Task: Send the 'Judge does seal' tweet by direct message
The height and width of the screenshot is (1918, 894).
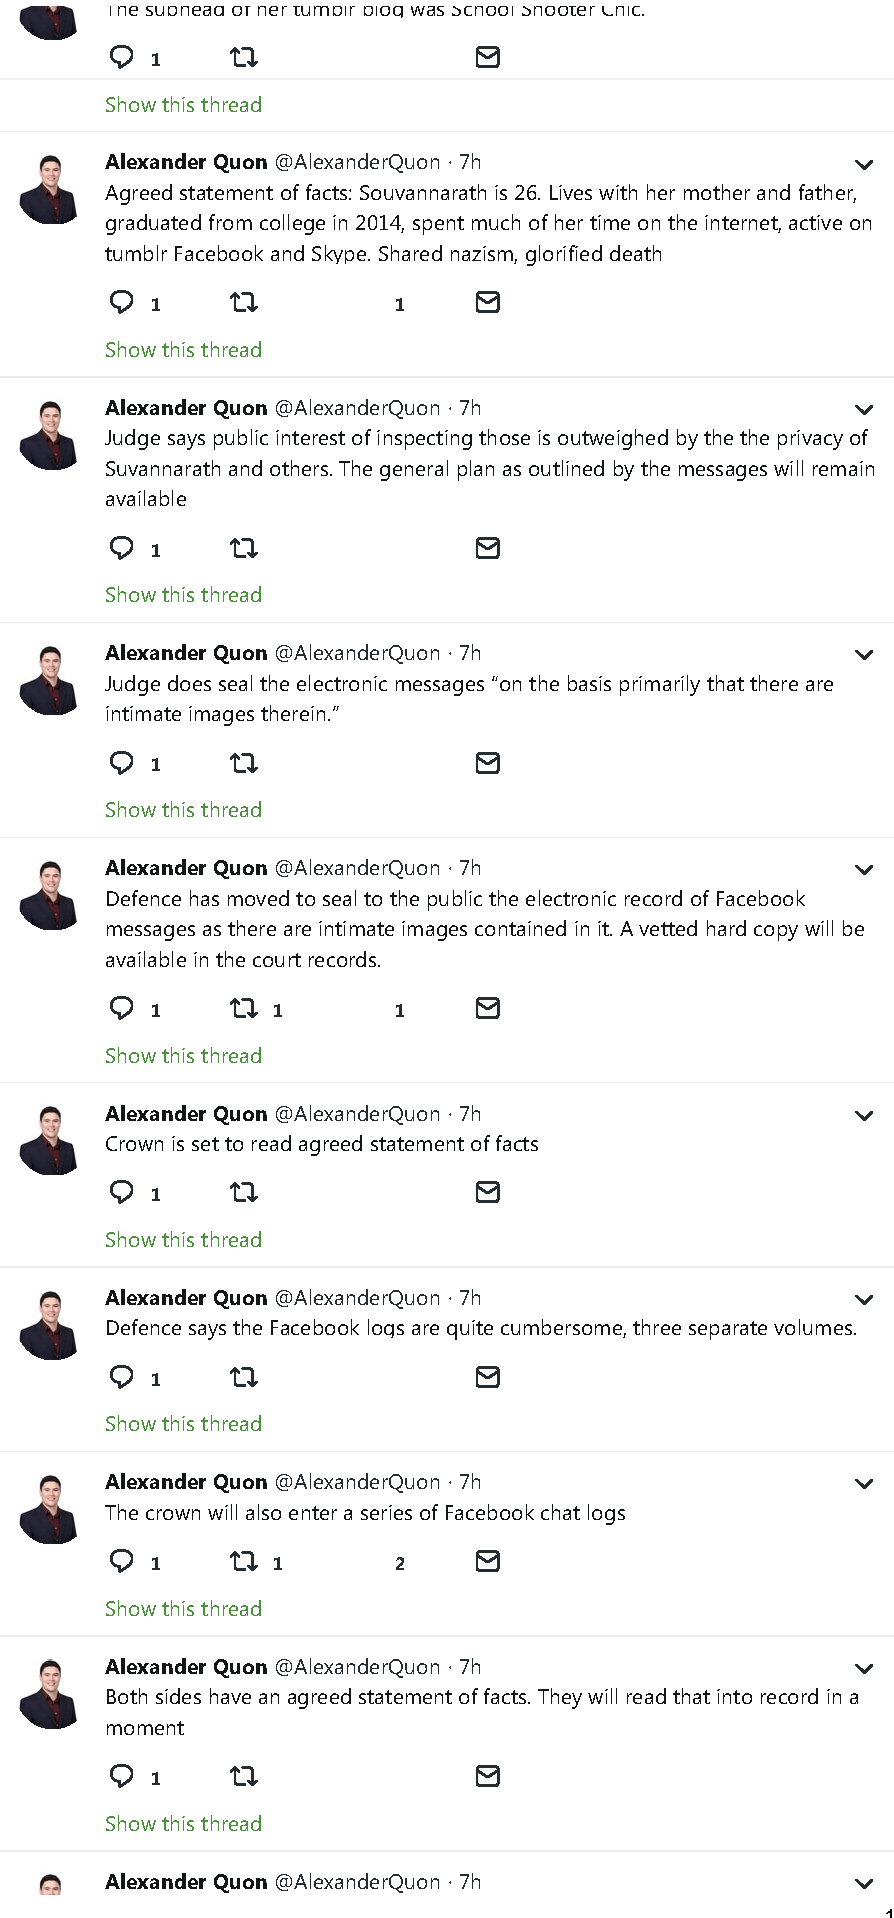Action: (x=488, y=763)
